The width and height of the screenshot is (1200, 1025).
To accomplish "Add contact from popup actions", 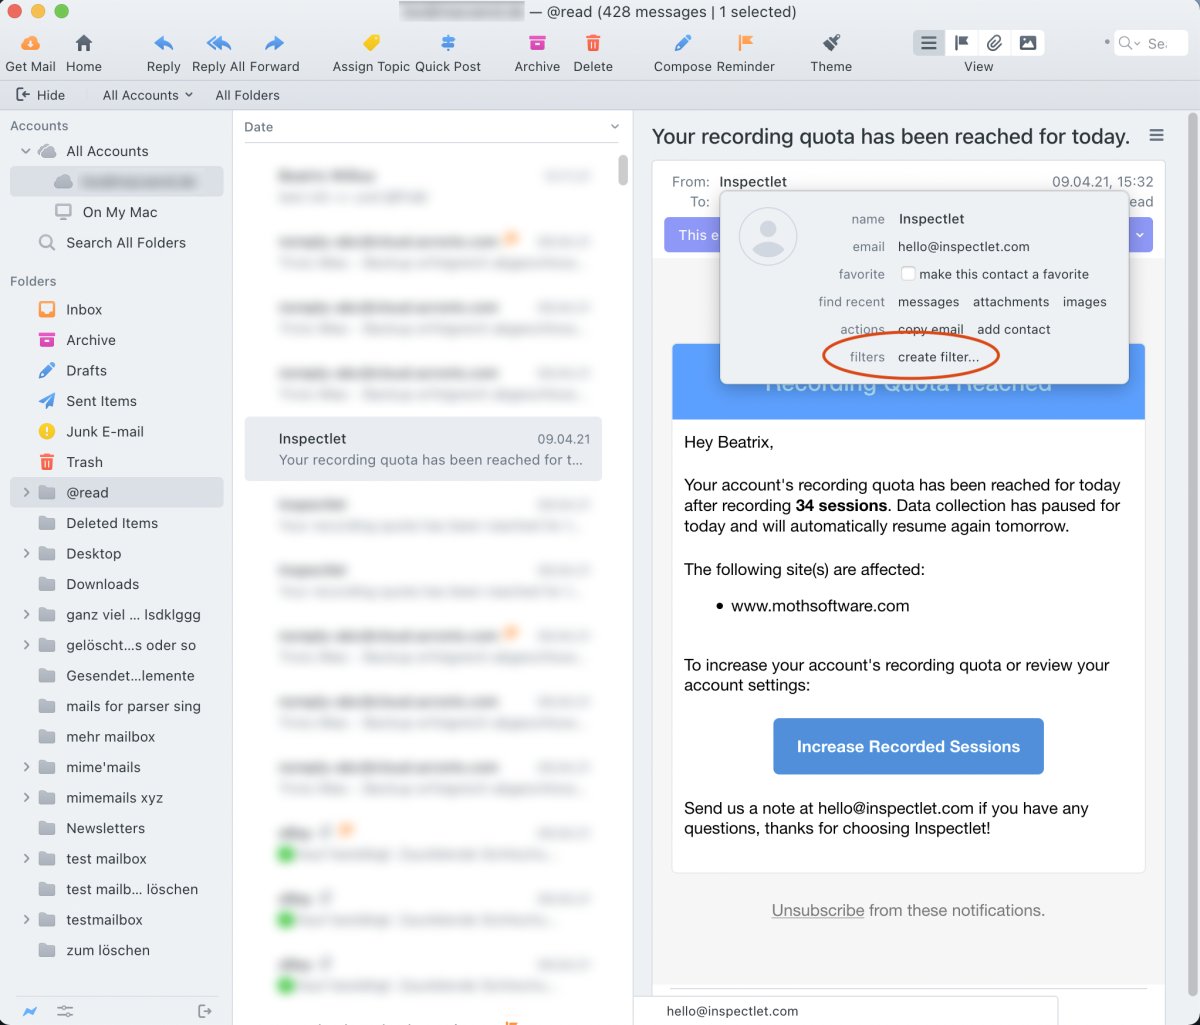I will tap(1014, 329).
